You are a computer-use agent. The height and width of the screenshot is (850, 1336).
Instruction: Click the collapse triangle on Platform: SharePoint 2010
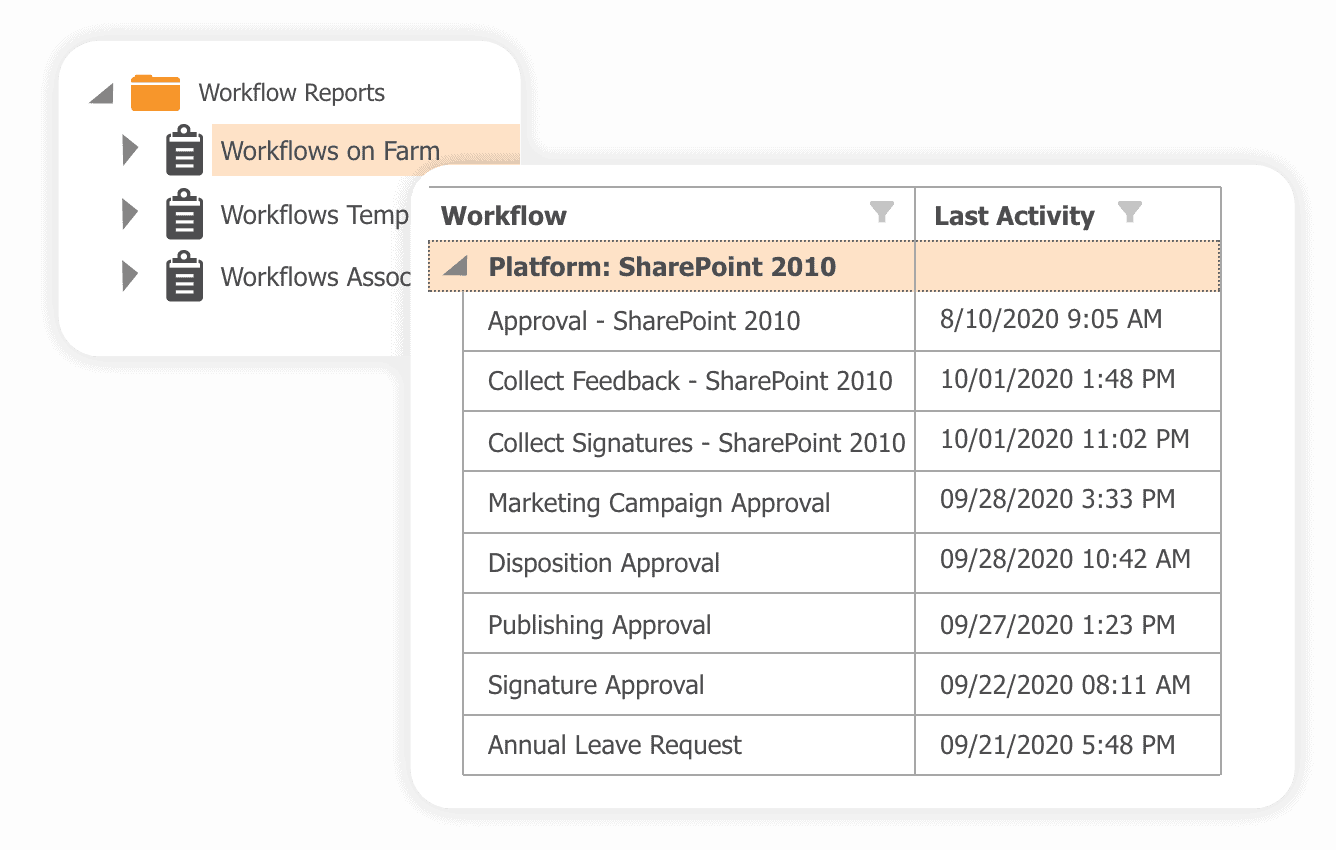(455, 266)
